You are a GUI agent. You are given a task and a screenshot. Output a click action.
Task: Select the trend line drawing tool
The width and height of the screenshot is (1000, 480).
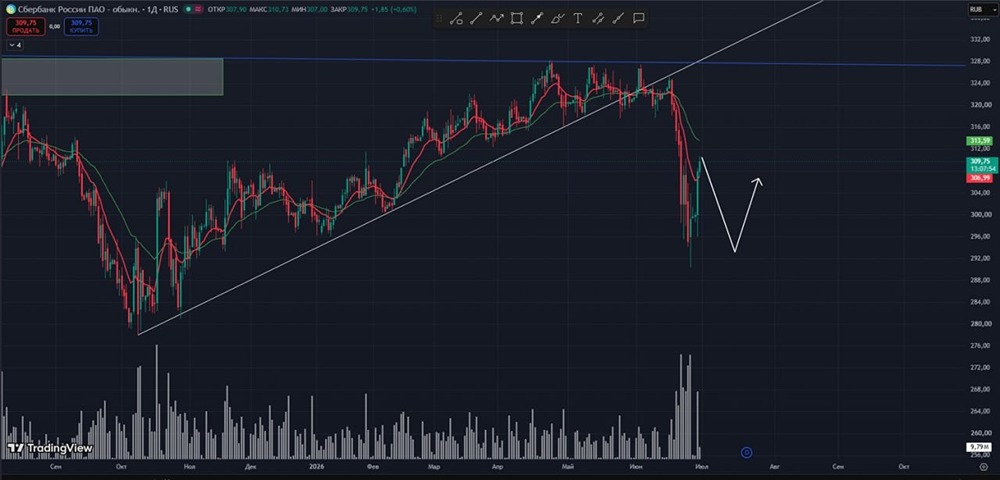click(456, 19)
